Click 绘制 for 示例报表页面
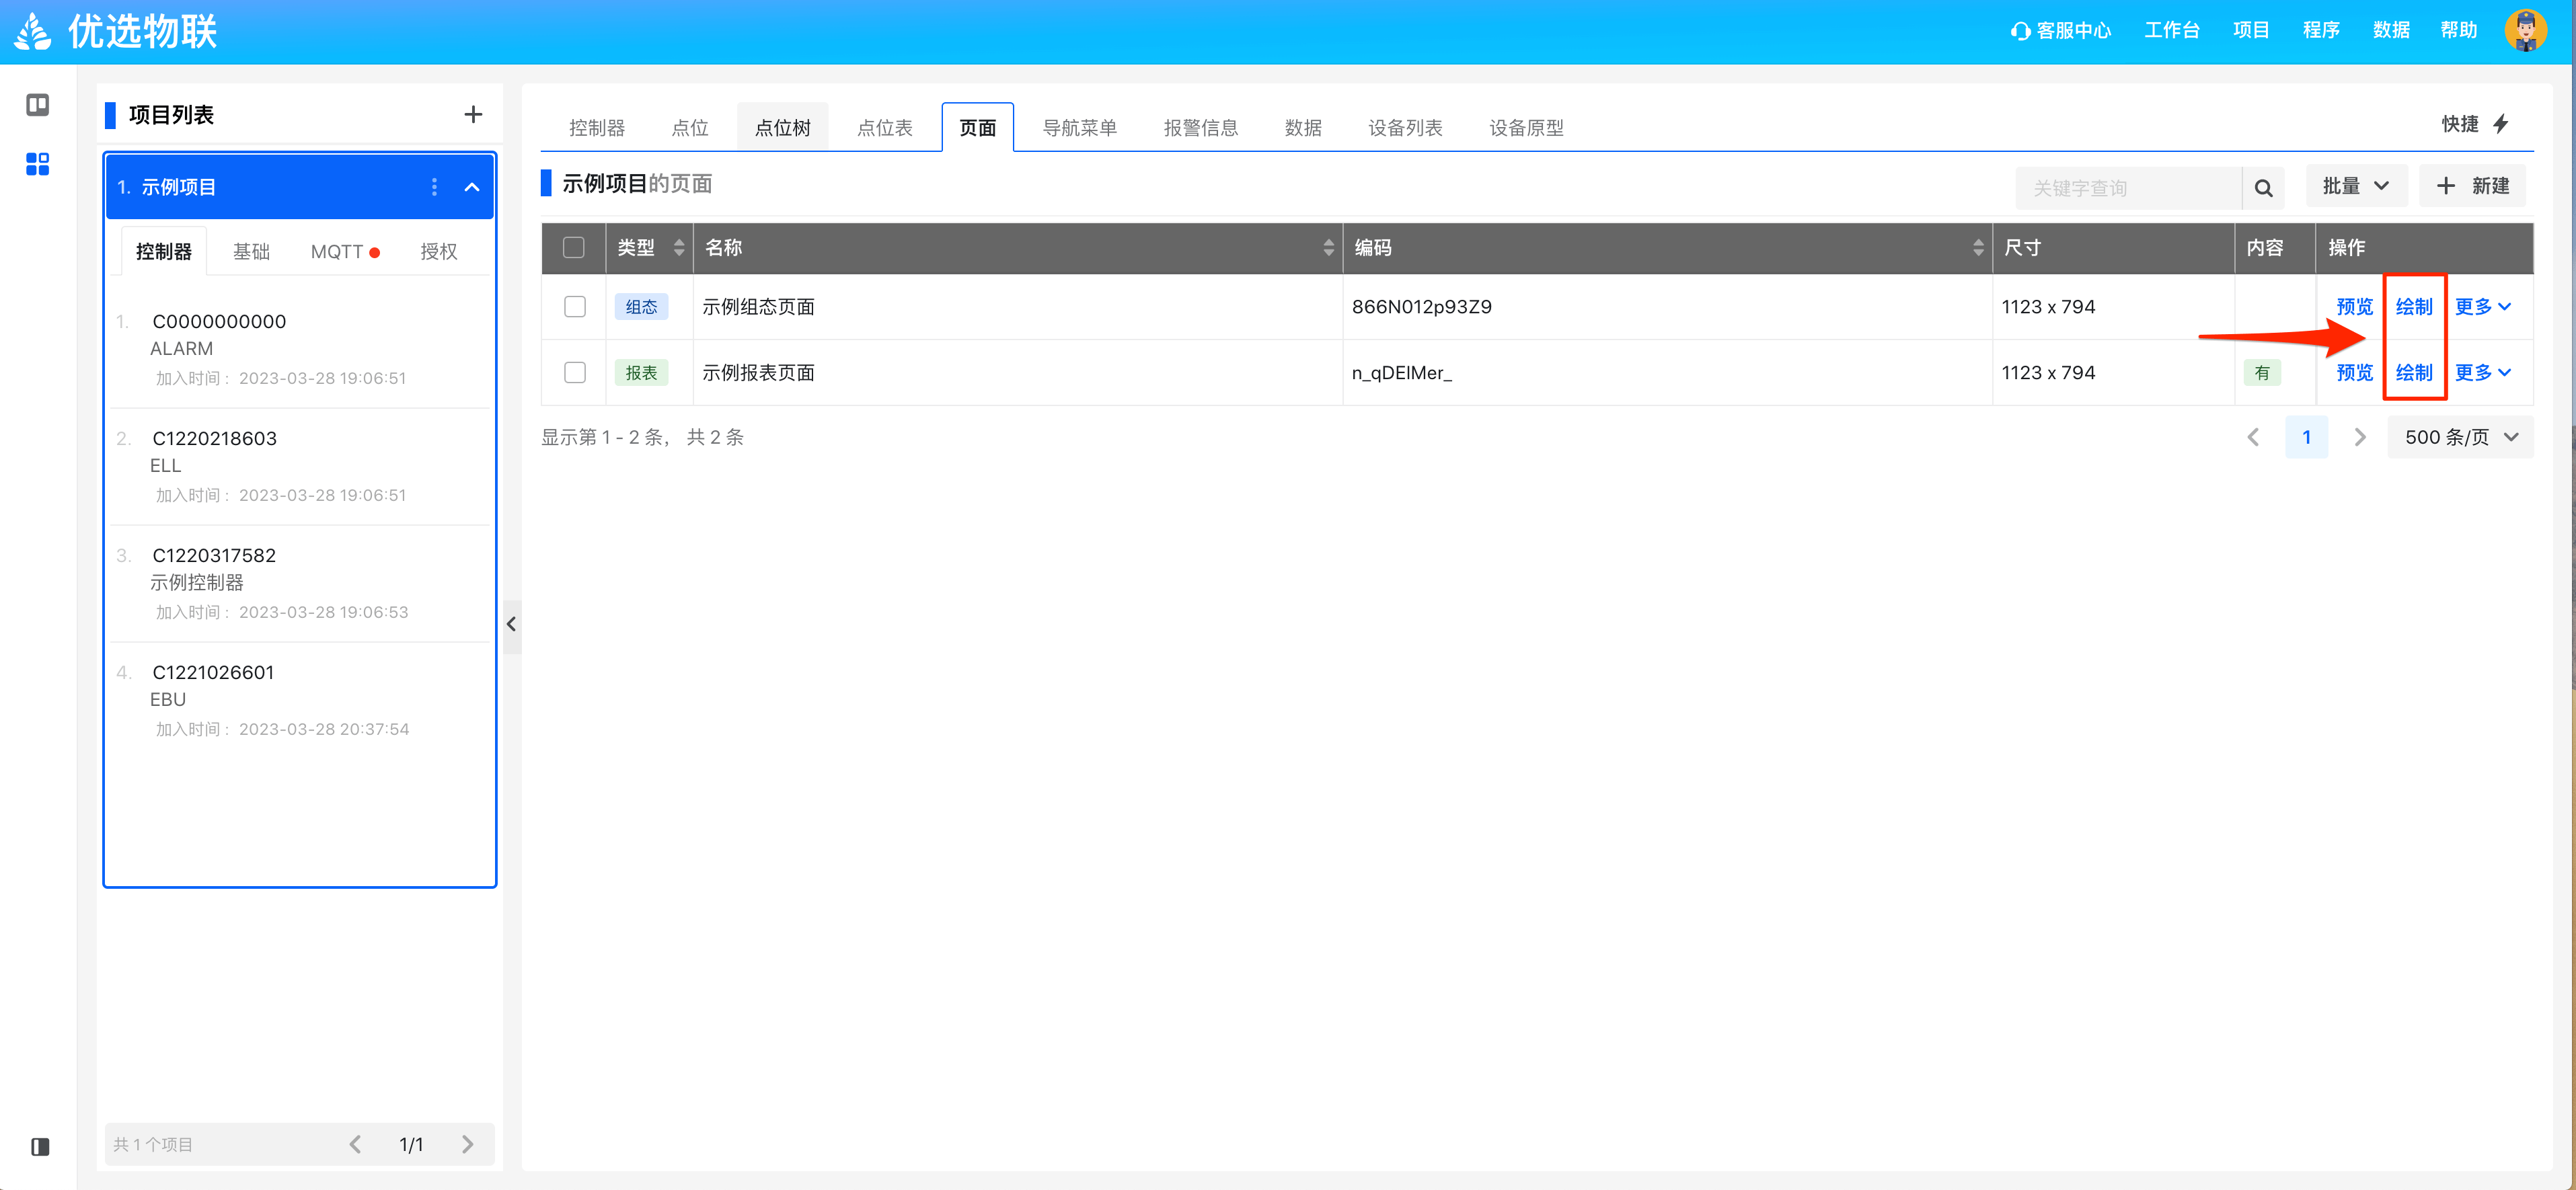The height and width of the screenshot is (1190, 2576). [2414, 373]
